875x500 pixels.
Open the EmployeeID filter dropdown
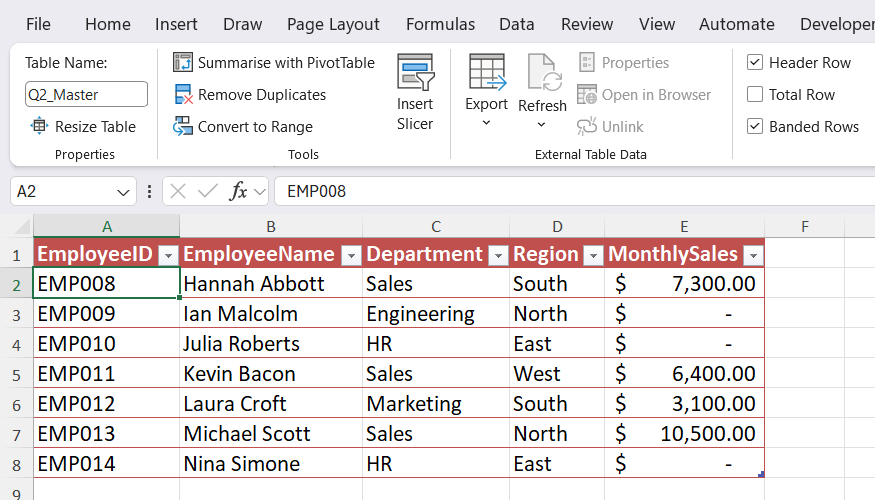(168, 256)
